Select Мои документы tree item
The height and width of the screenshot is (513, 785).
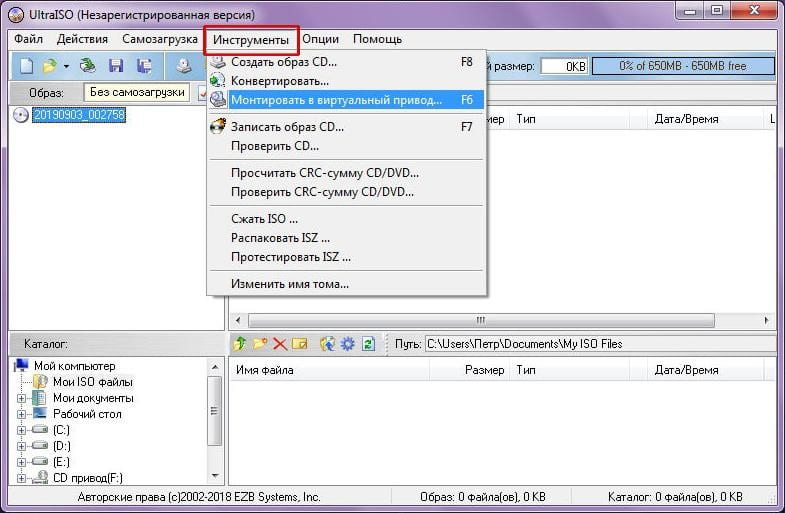[x=93, y=398]
